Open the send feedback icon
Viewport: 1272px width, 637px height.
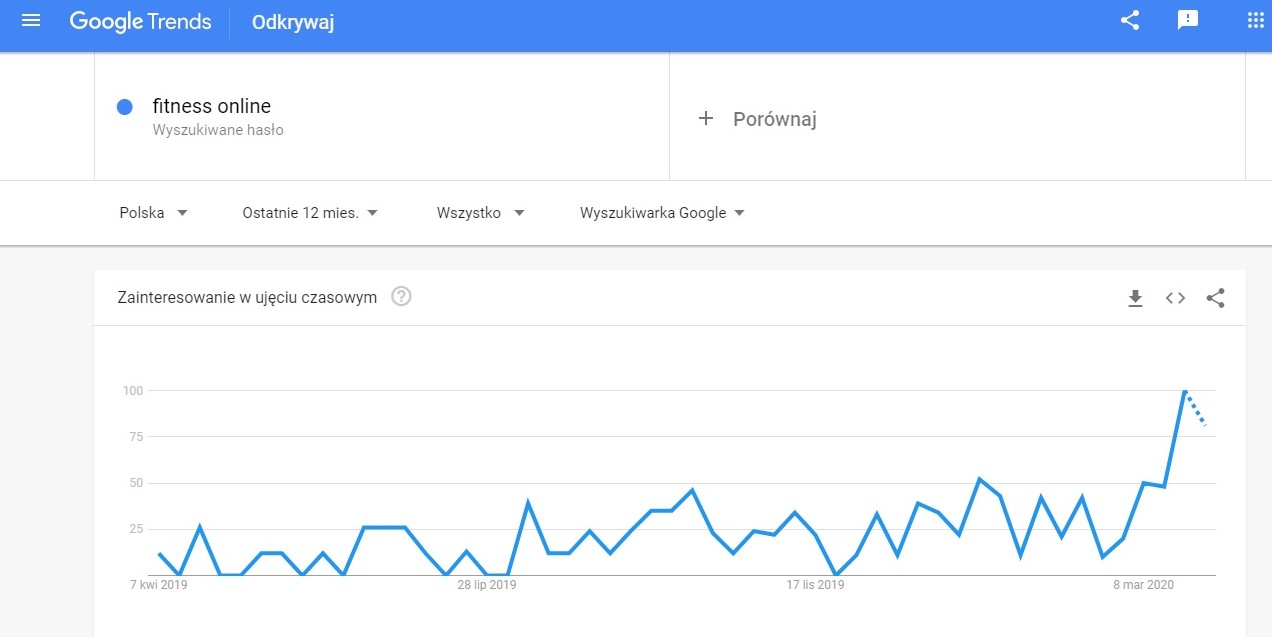click(x=1188, y=20)
